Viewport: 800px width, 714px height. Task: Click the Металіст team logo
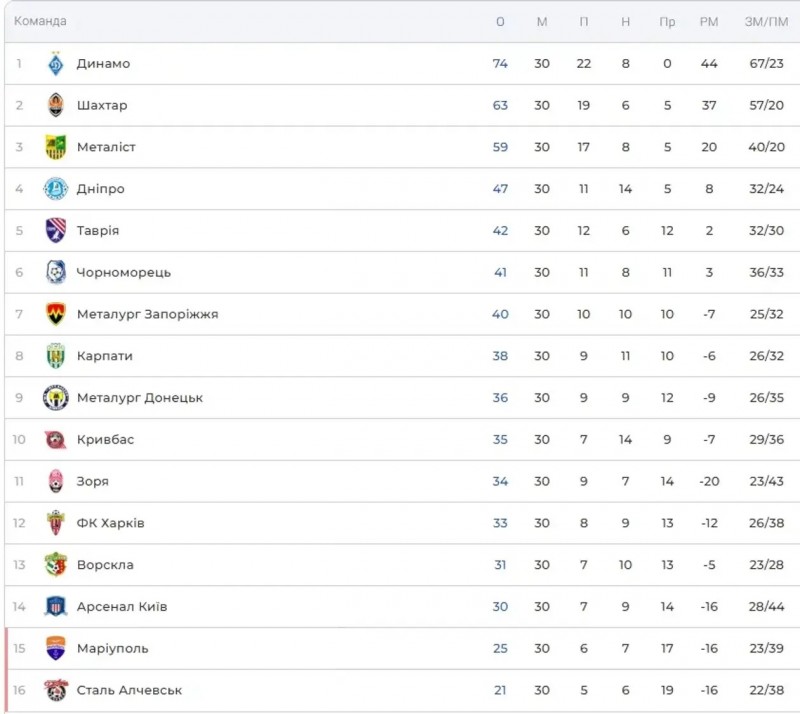pyautogui.click(x=56, y=147)
